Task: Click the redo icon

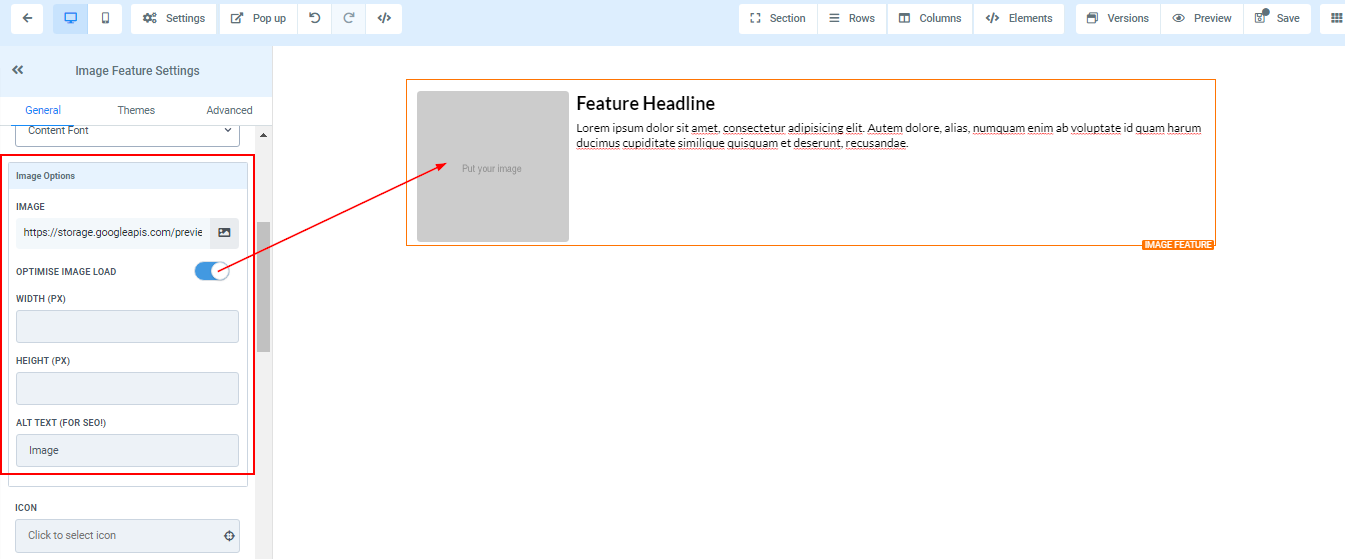Action: [x=349, y=18]
